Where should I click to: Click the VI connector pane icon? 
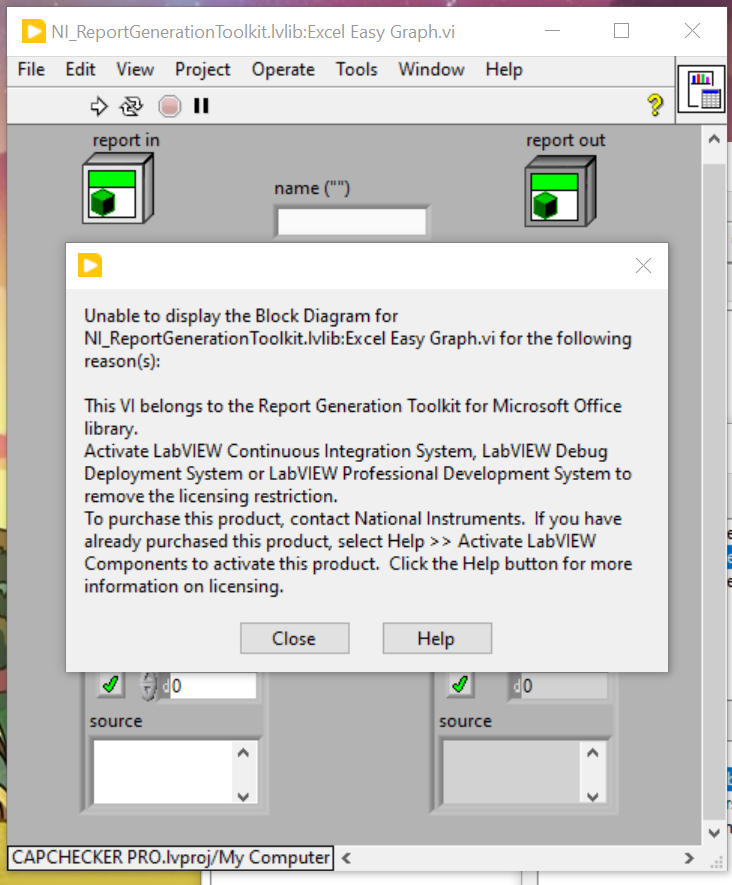click(x=701, y=89)
